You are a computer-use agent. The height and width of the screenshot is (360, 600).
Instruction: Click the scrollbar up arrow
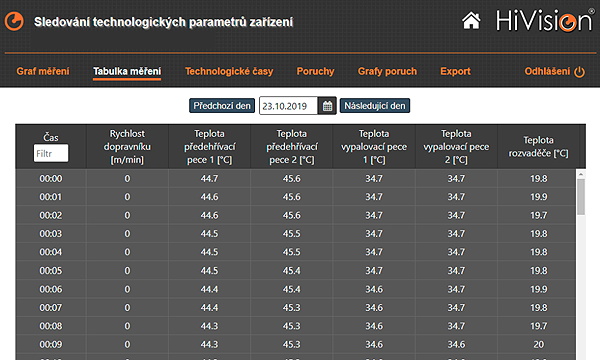pos(580,174)
